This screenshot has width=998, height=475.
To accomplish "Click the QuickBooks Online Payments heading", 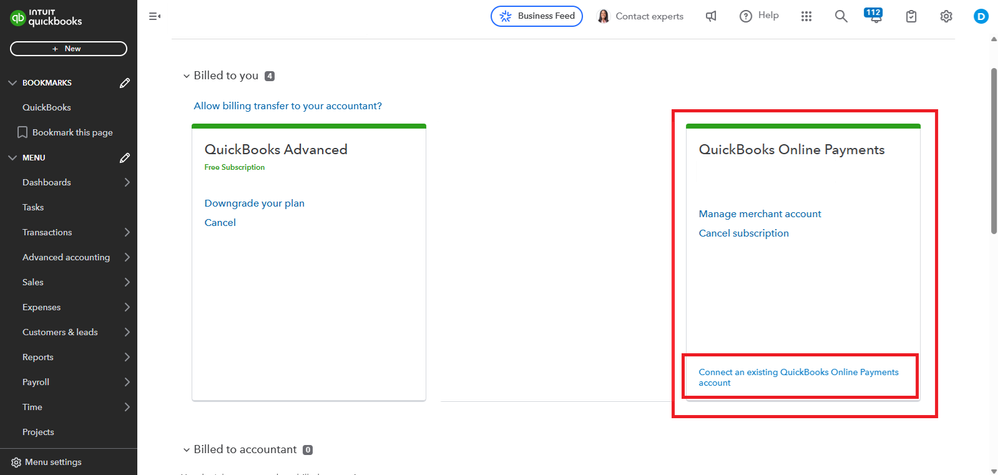I will tap(791, 150).
